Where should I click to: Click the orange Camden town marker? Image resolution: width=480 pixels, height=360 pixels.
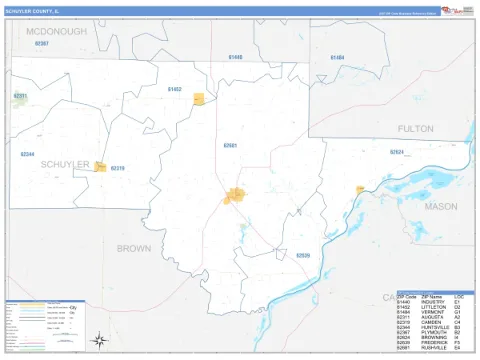coord(100,167)
